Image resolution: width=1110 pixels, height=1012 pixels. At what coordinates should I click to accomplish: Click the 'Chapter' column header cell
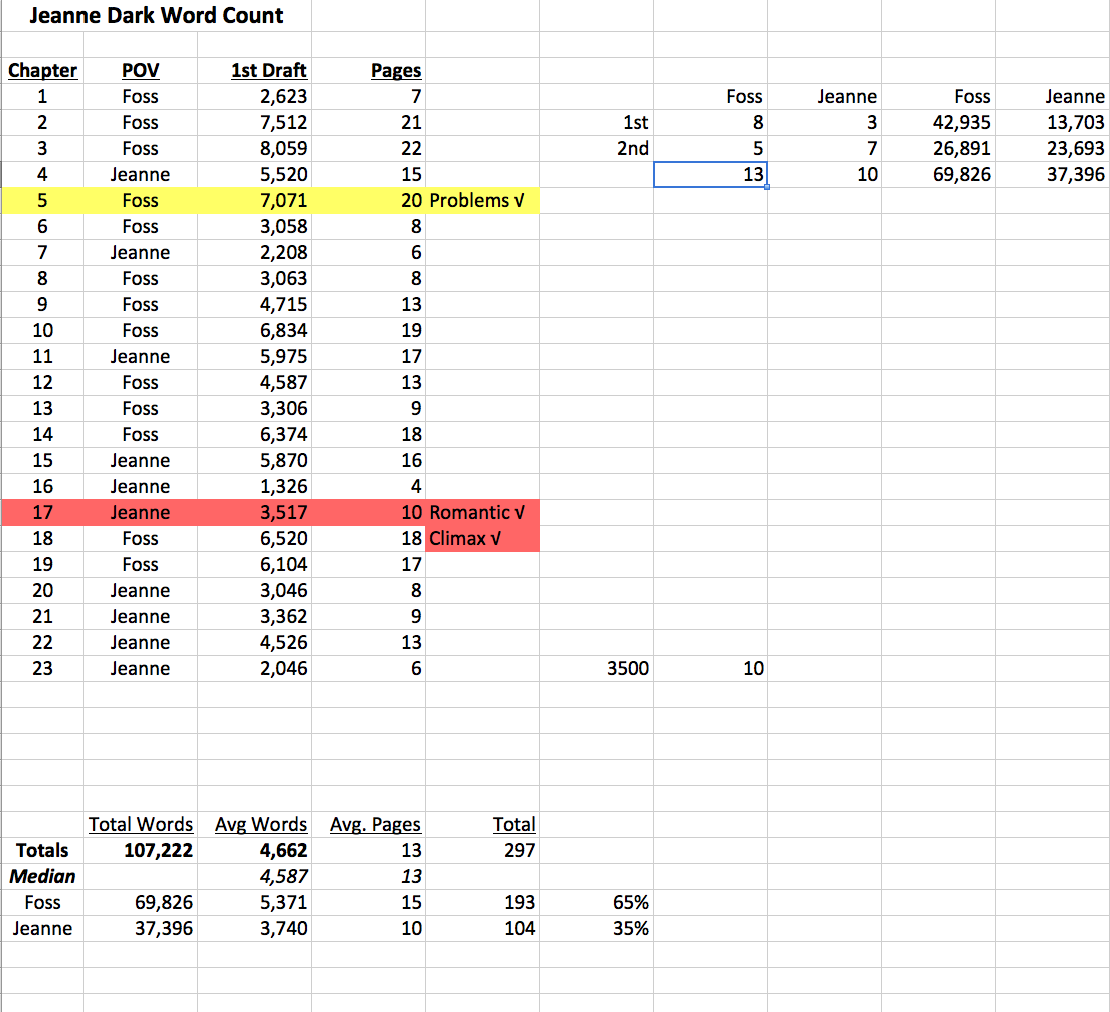point(42,70)
